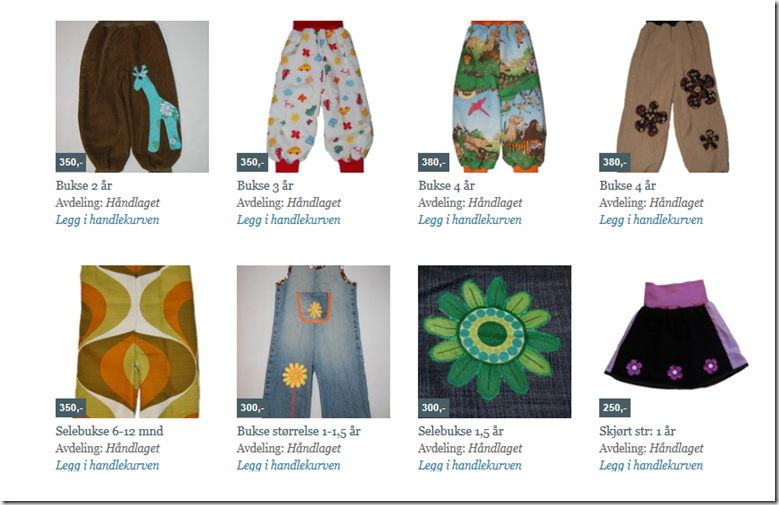The image size is (779, 505).
Task: Add the jungle print Bukse 4 år to cart
Action: [x=470, y=220]
